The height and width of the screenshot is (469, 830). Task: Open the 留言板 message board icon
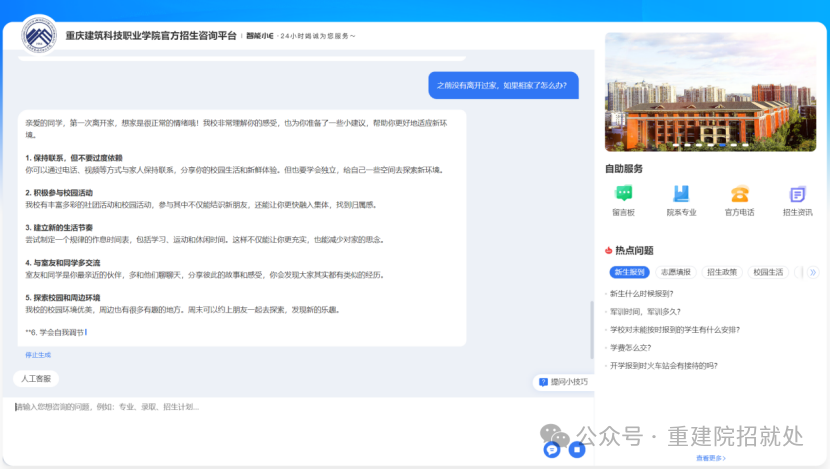point(623,194)
